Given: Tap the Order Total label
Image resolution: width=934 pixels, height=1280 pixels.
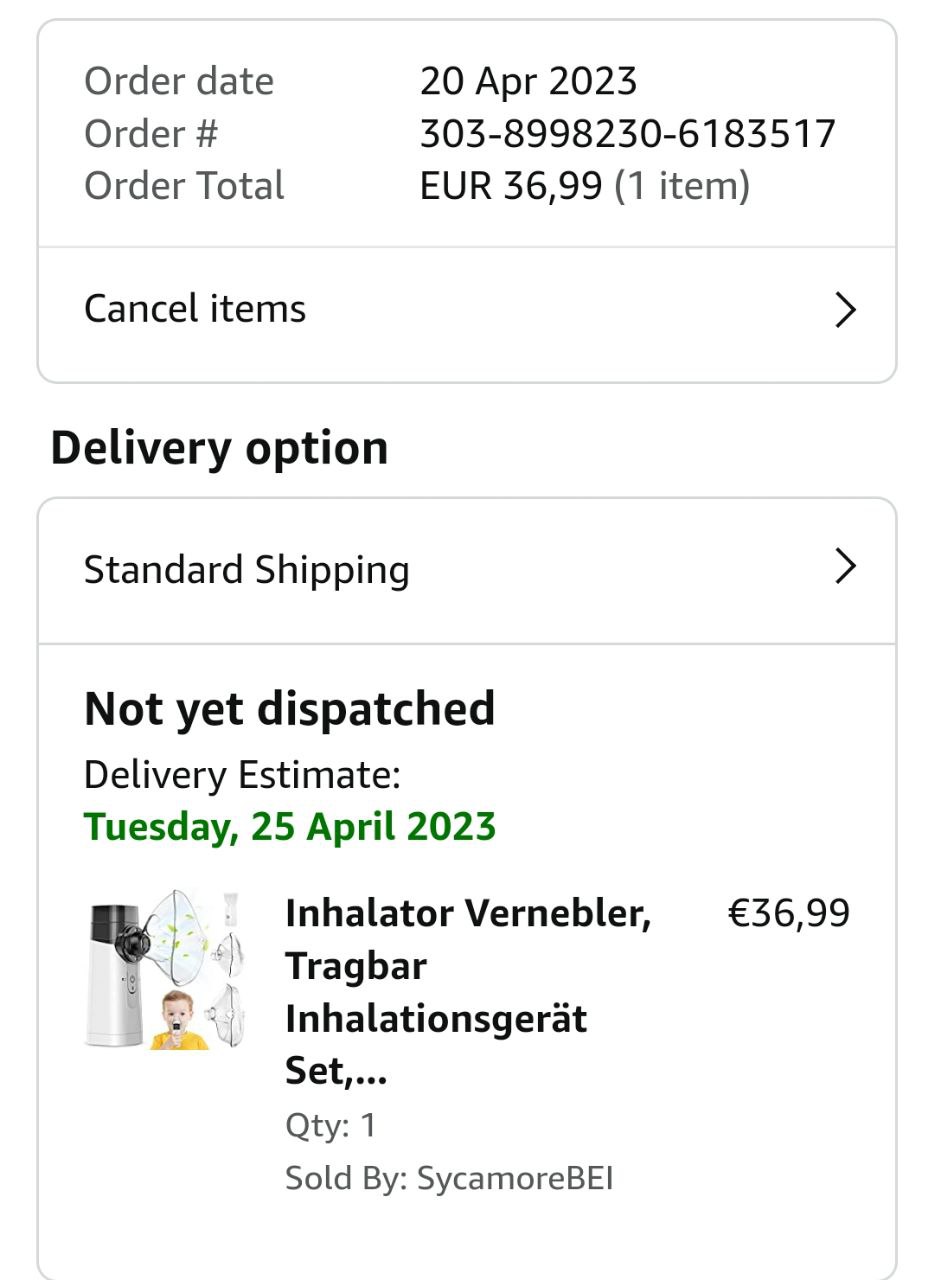Looking at the screenshot, I should pyautogui.click(x=184, y=186).
